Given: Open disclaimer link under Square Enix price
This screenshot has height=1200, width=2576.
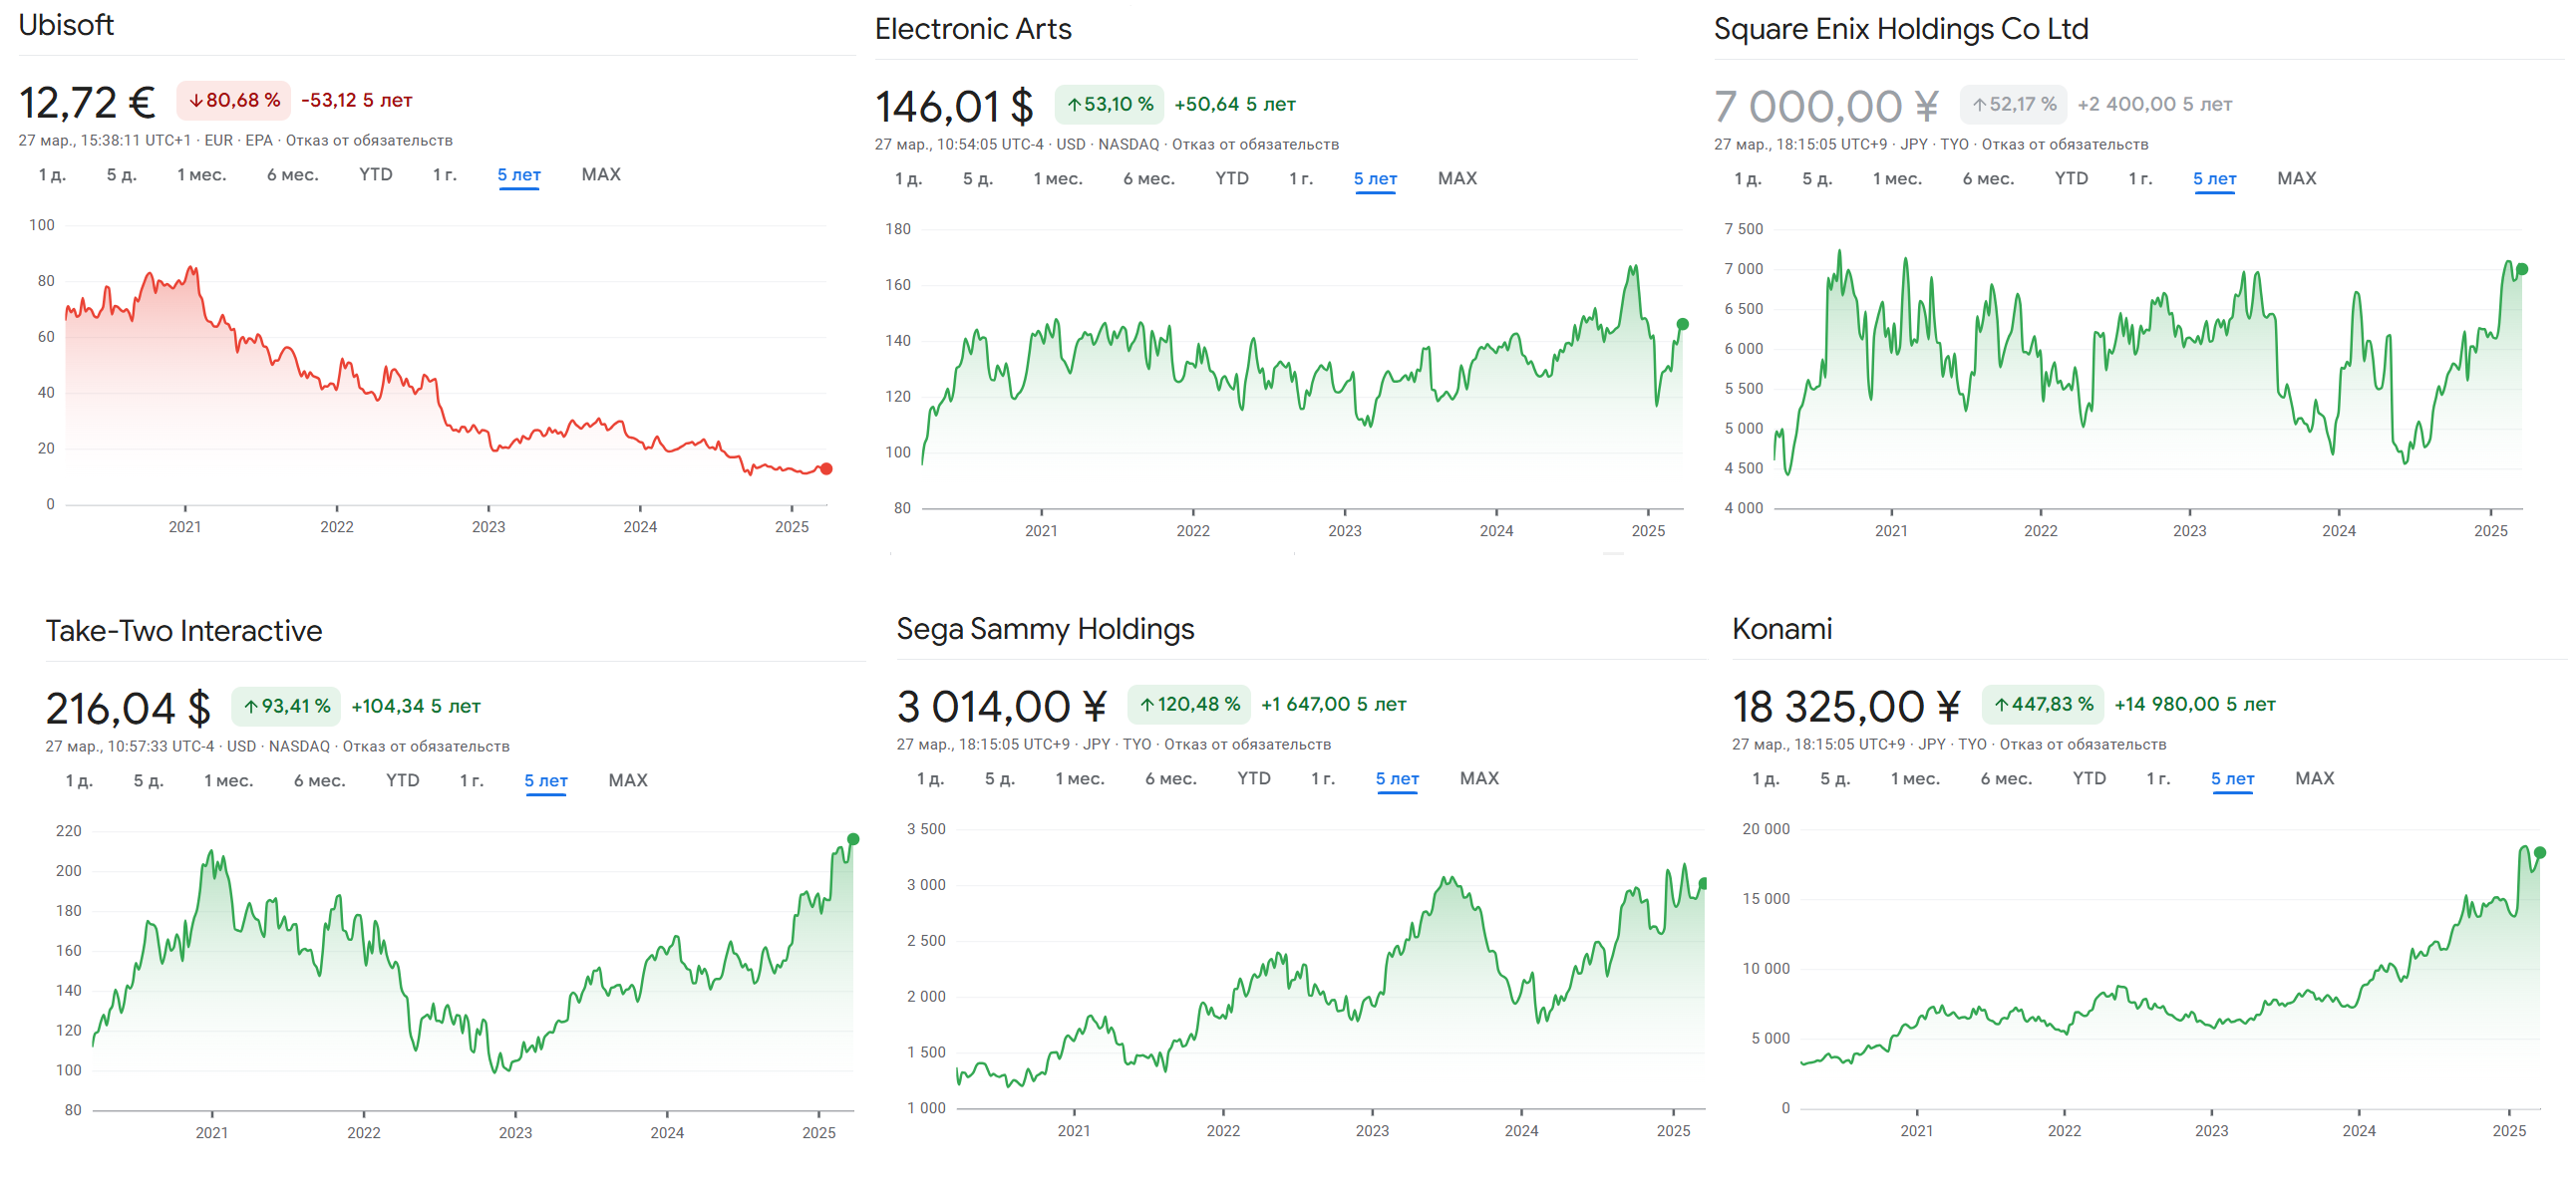Looking at the screenshot, I should (2065, 145).
